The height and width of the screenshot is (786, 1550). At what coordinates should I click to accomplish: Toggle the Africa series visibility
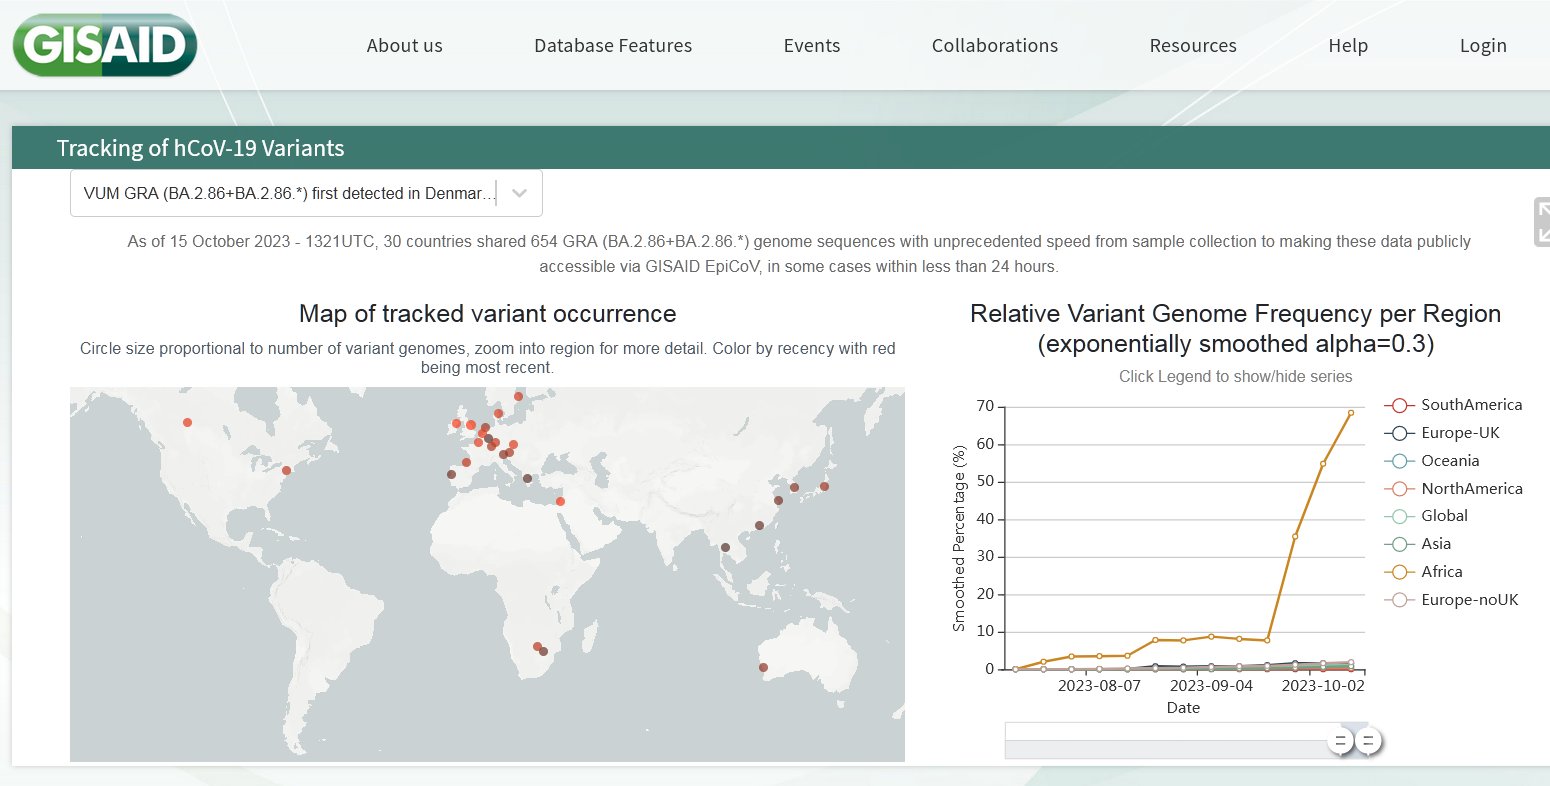[x=1399, y=572]
